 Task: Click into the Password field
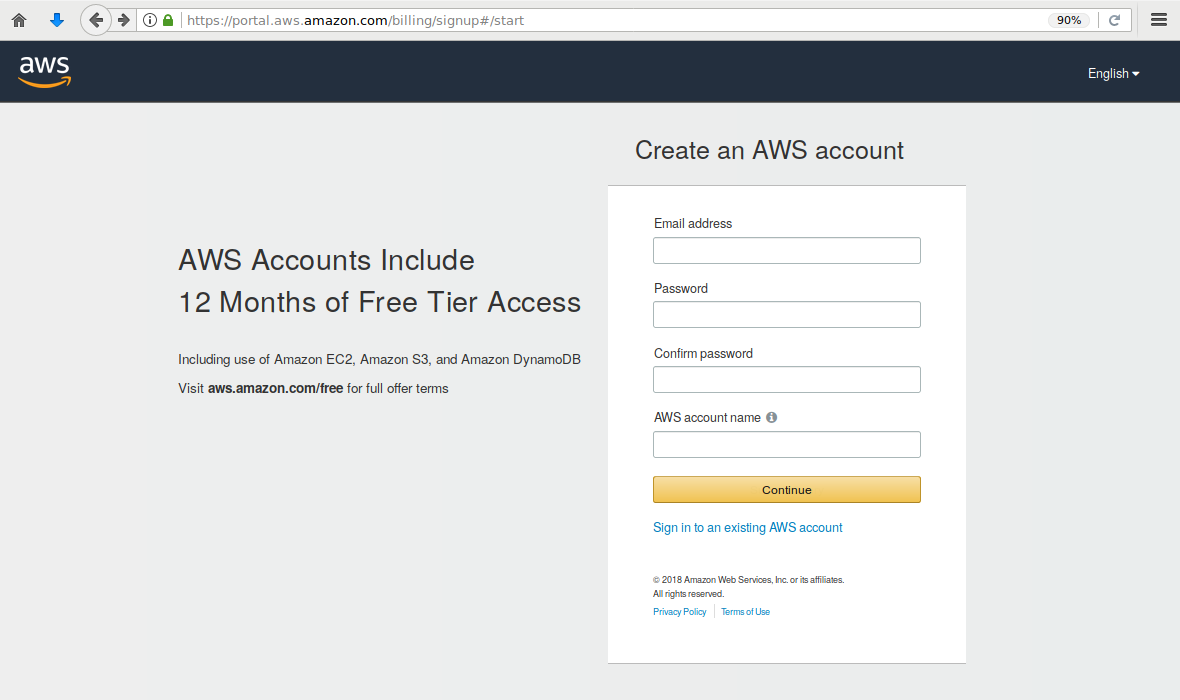786,315
